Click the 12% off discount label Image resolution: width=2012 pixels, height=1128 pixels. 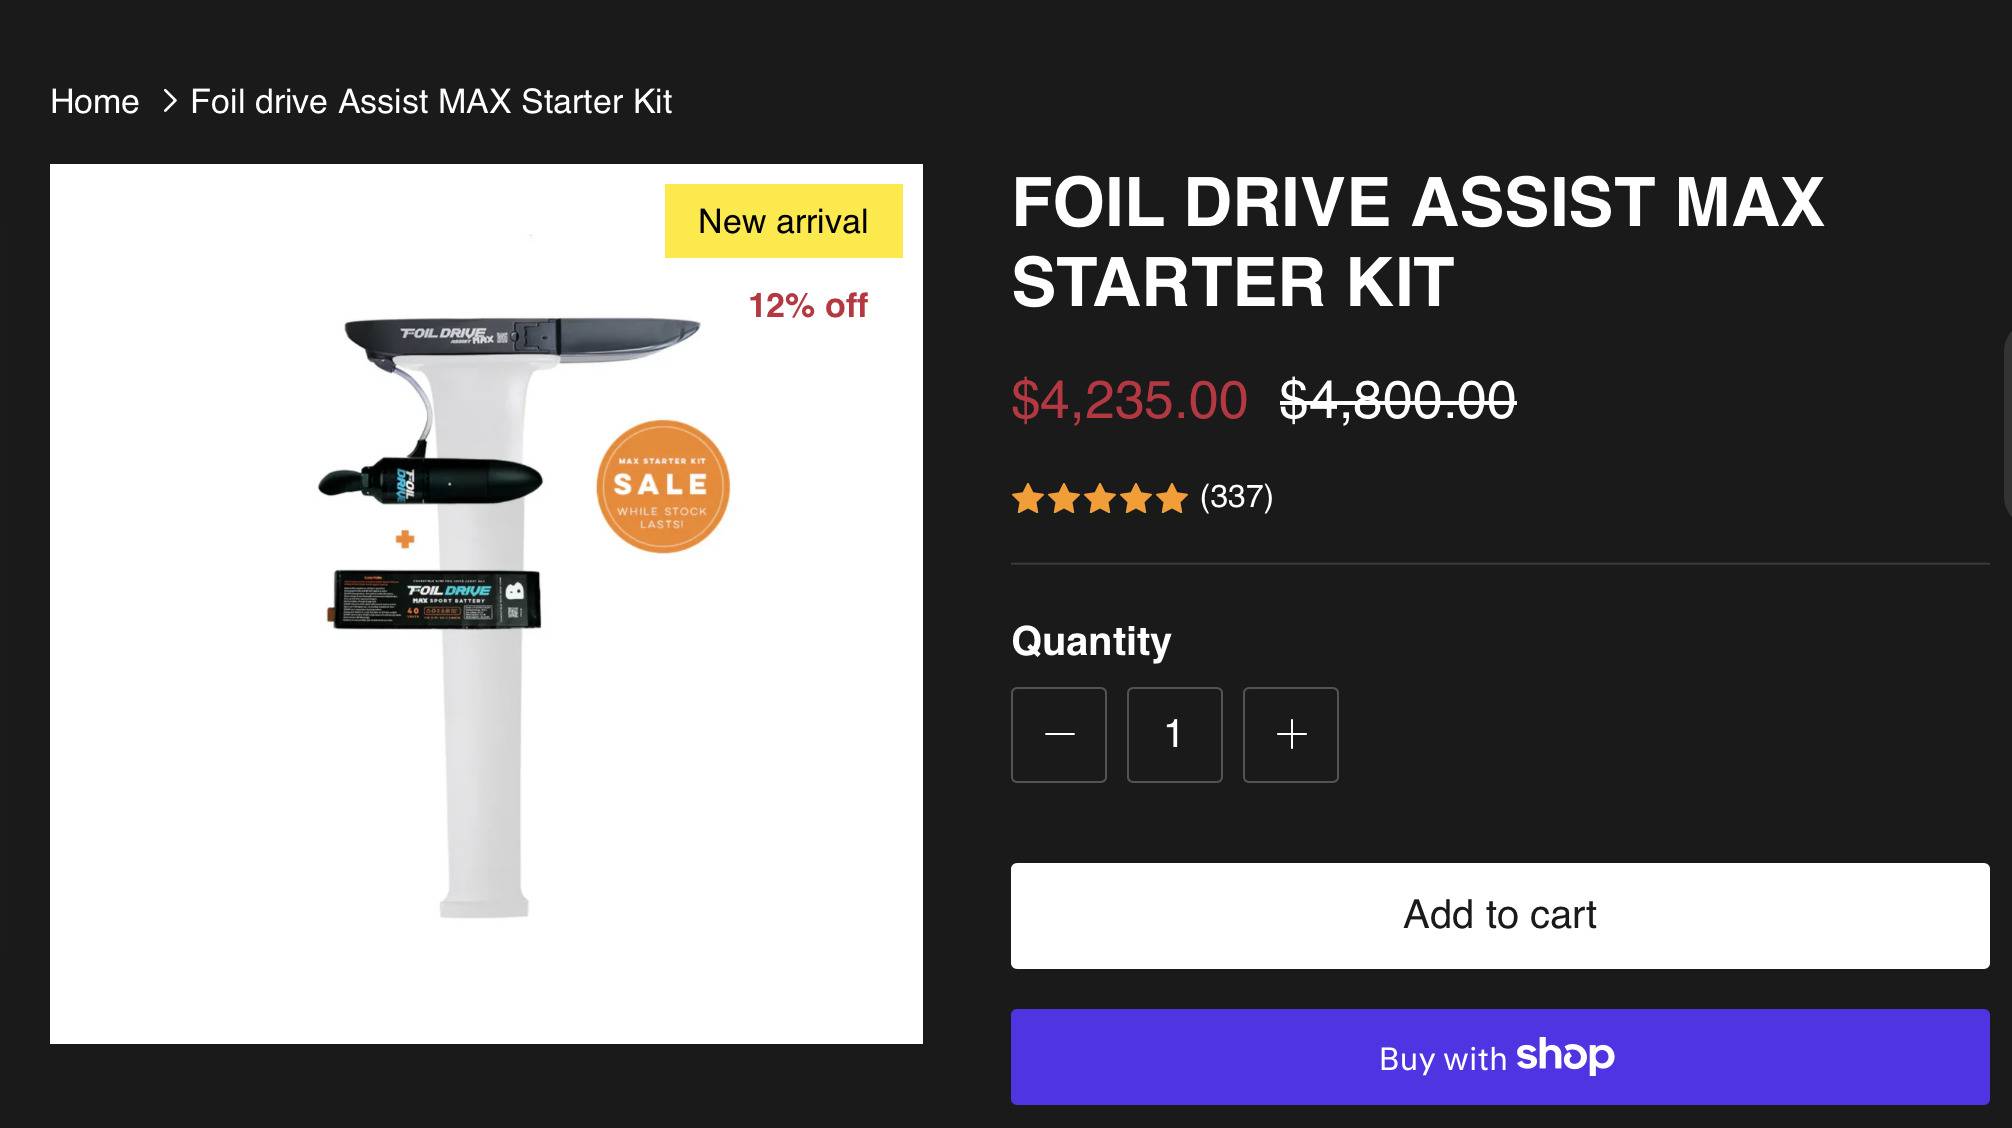point(808,305)
